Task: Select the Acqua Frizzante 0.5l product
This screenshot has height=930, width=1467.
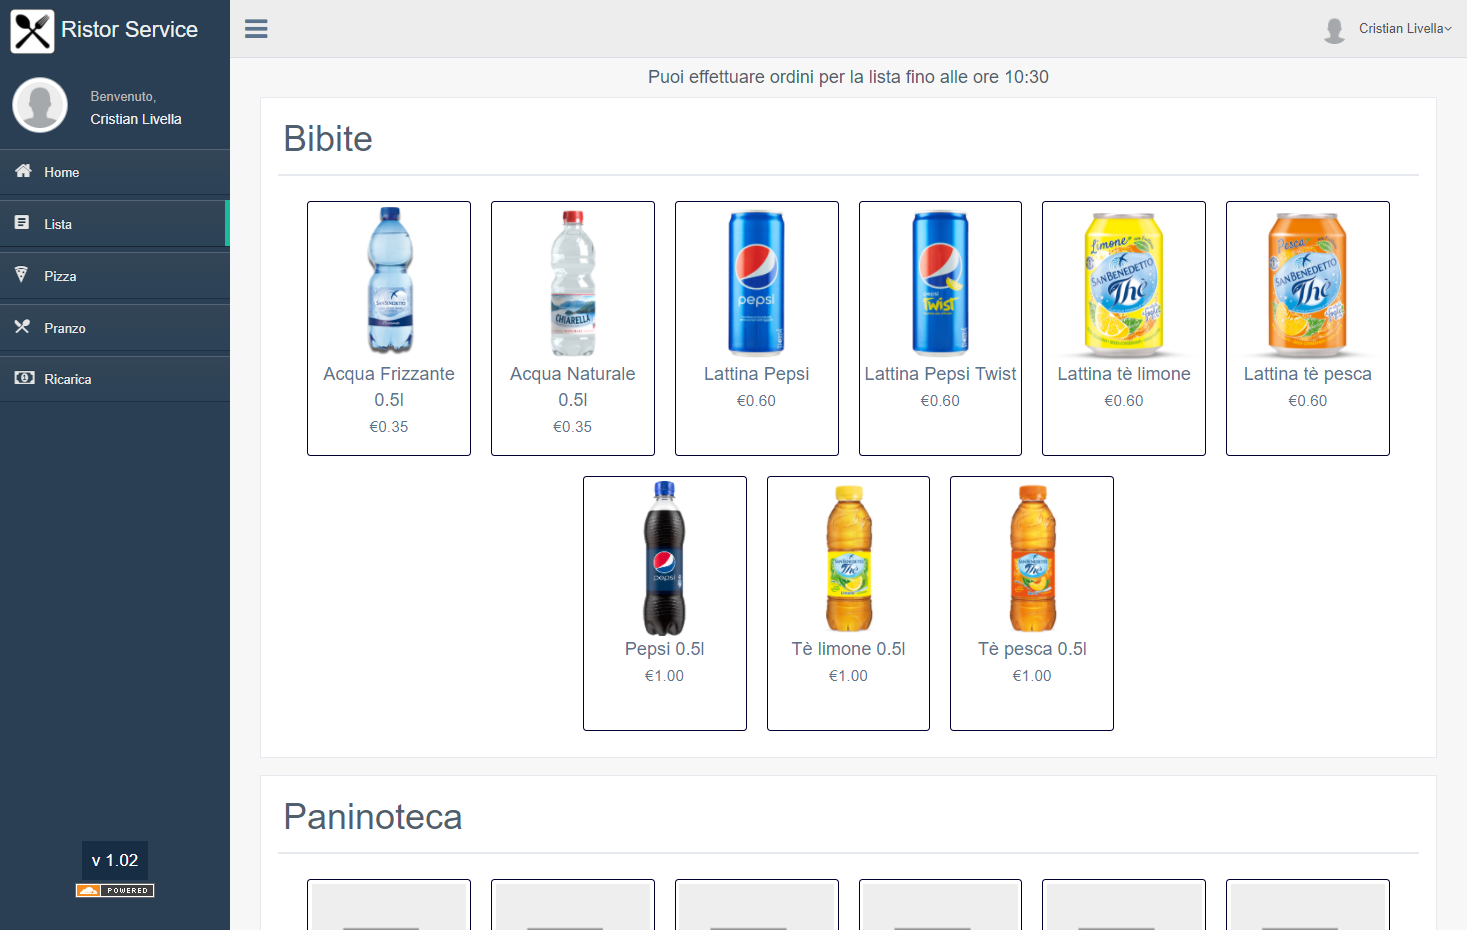Action: click(x=389, y=327)
